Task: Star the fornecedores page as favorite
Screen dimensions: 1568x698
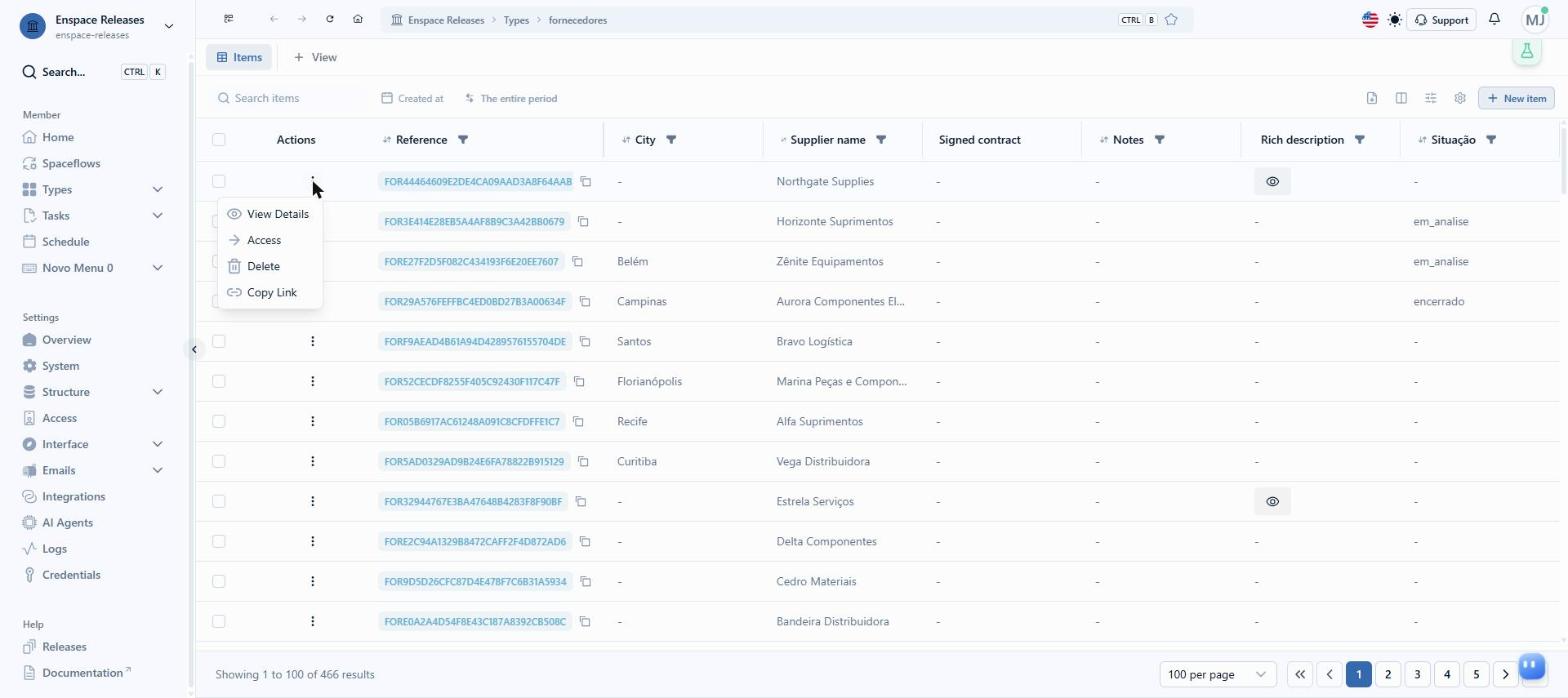Action: (1171, 20)
